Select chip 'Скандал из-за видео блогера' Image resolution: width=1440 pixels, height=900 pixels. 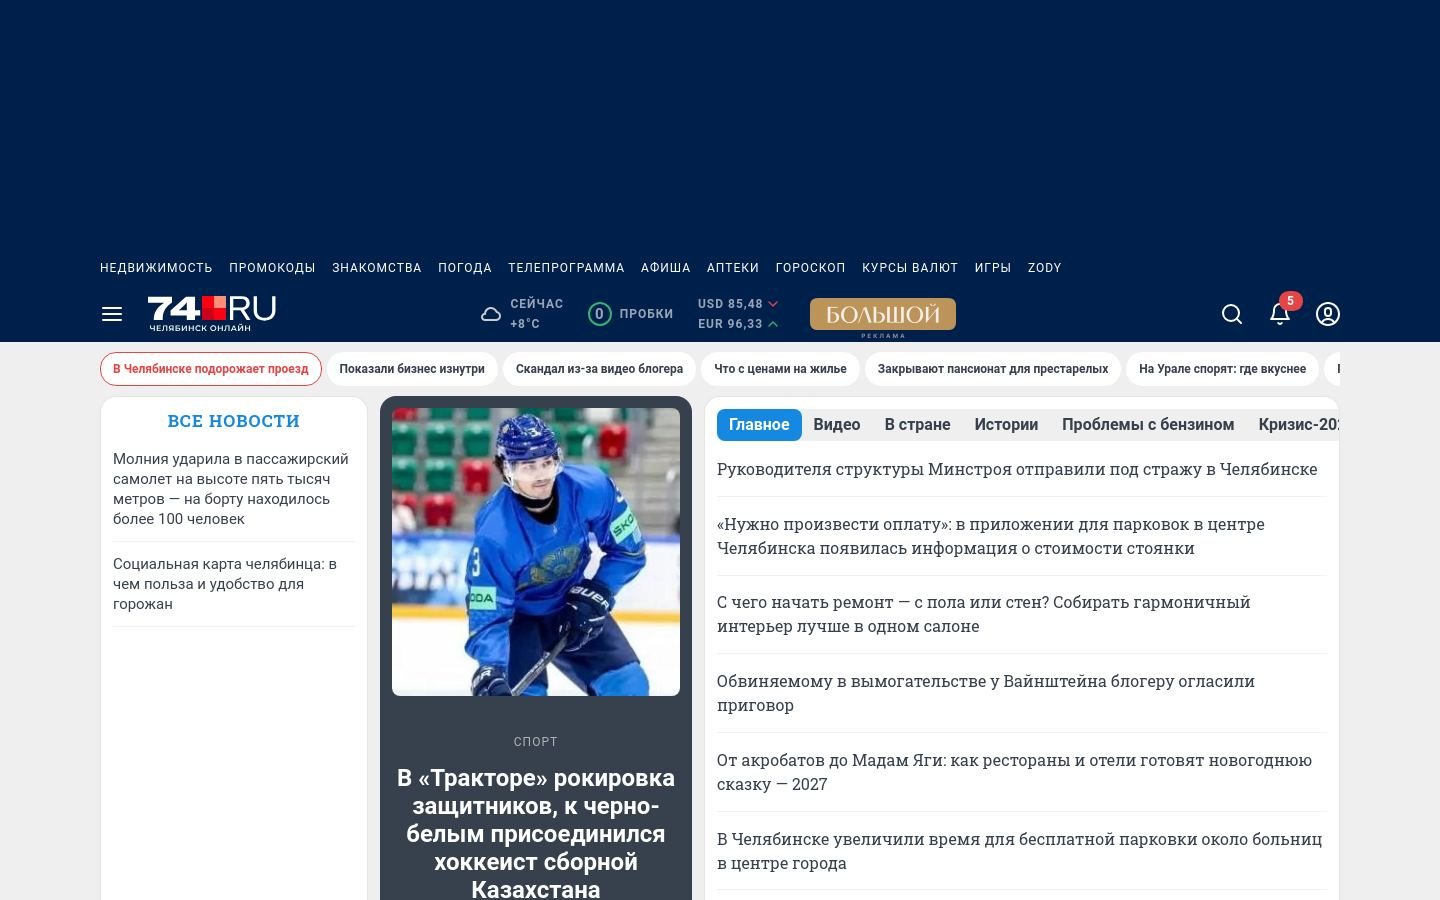(x=599, y=369)
